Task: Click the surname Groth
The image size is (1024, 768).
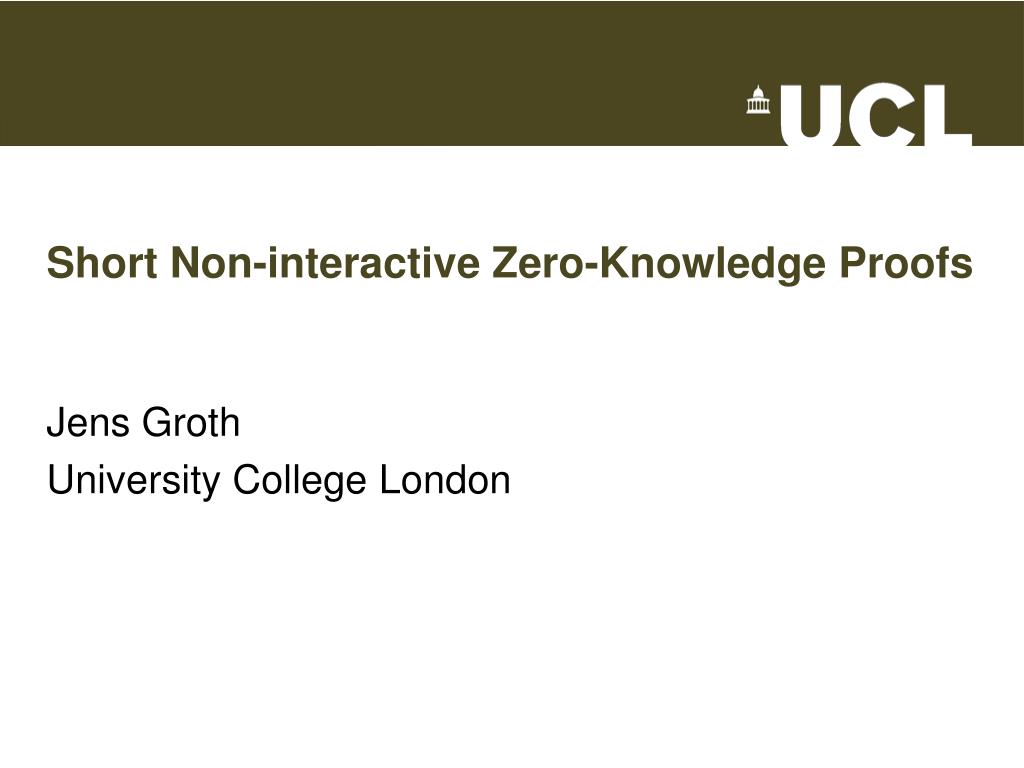Action: 191,422
